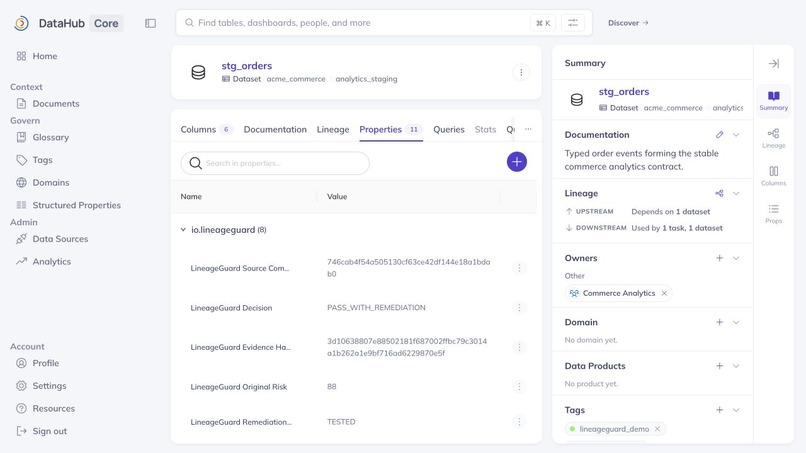Add a tag with the plus icon
This screenshot has width=806, height=453.
[x=719, y=410]
